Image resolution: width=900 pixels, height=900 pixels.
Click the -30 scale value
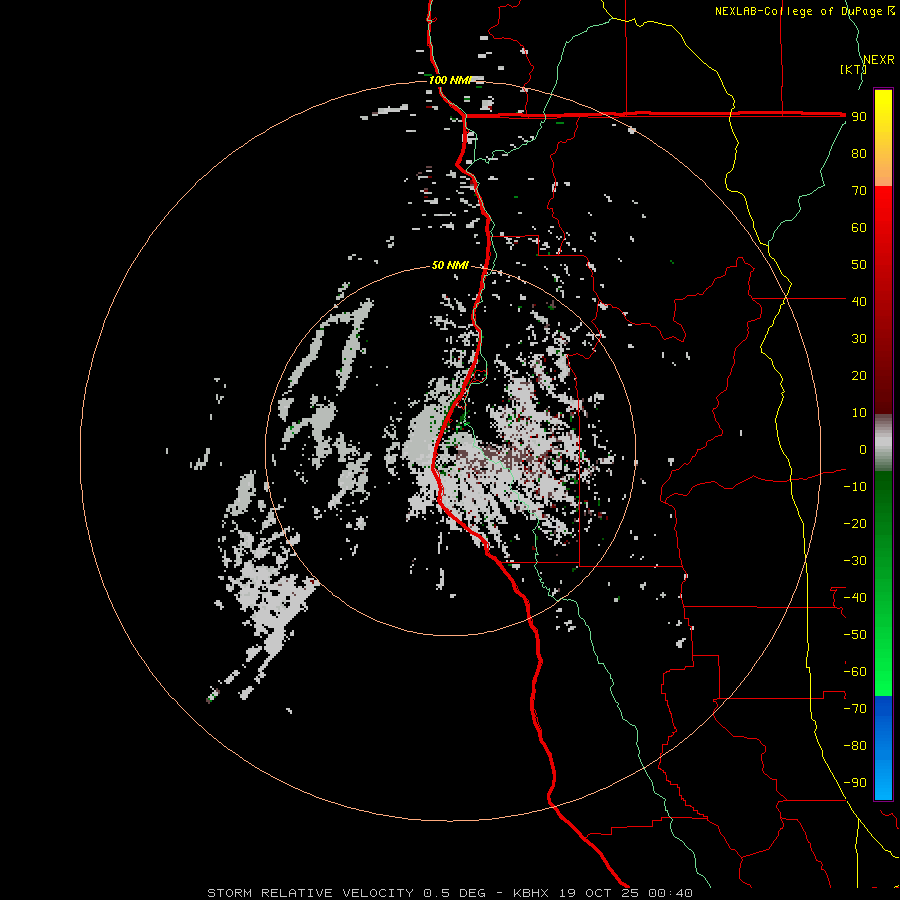tap(855, 561)
